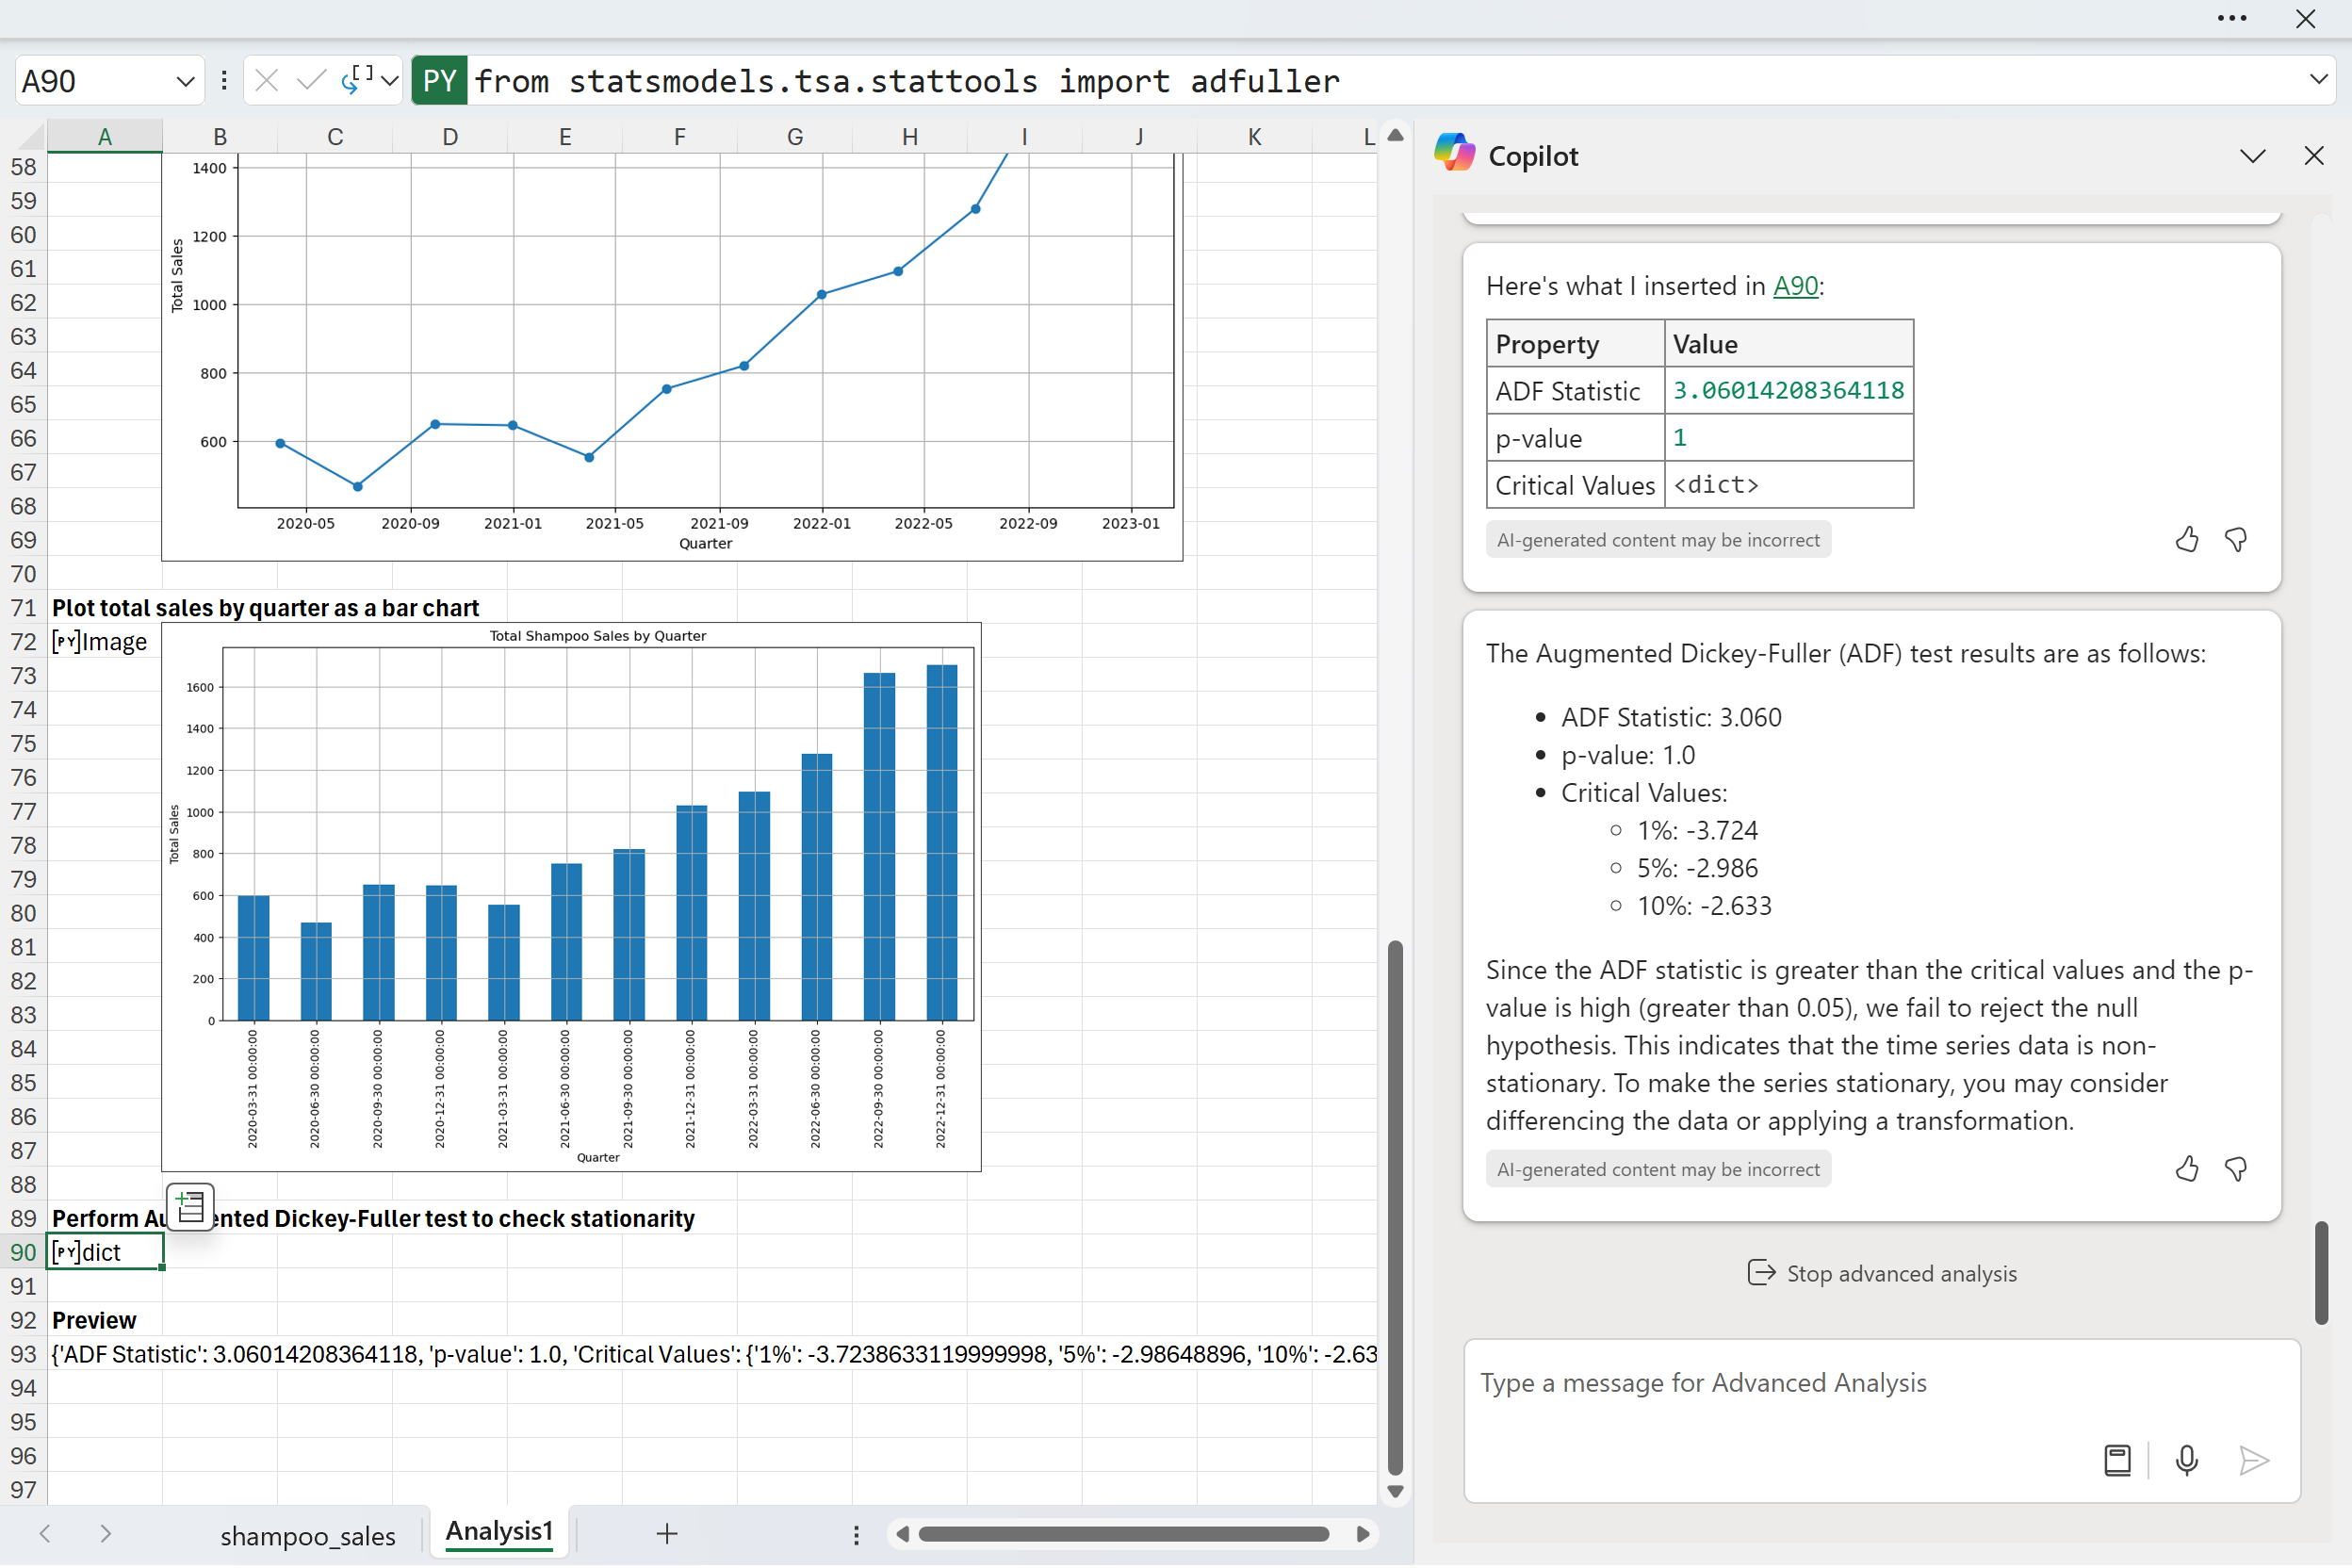Screen dimensions: 2352x1568
Task: Click Stop advanced analysis button
Action: (x=1881, y=1273)
